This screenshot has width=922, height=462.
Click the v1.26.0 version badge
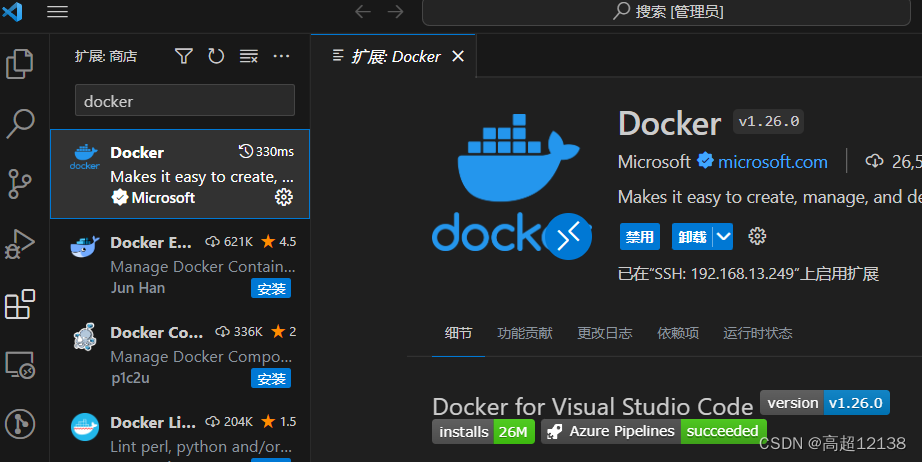click(x=769, y=122)
